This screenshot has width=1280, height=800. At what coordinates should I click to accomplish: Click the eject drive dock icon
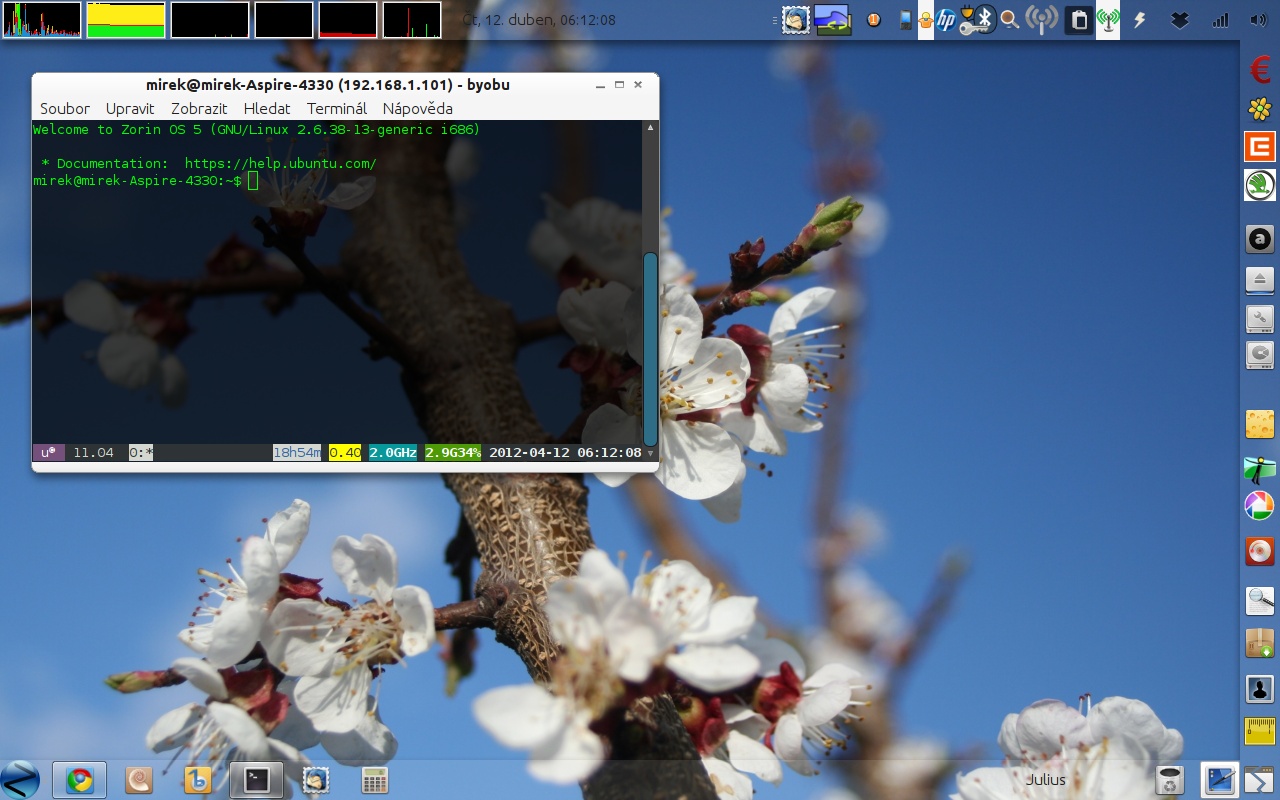click(1260, 280)
